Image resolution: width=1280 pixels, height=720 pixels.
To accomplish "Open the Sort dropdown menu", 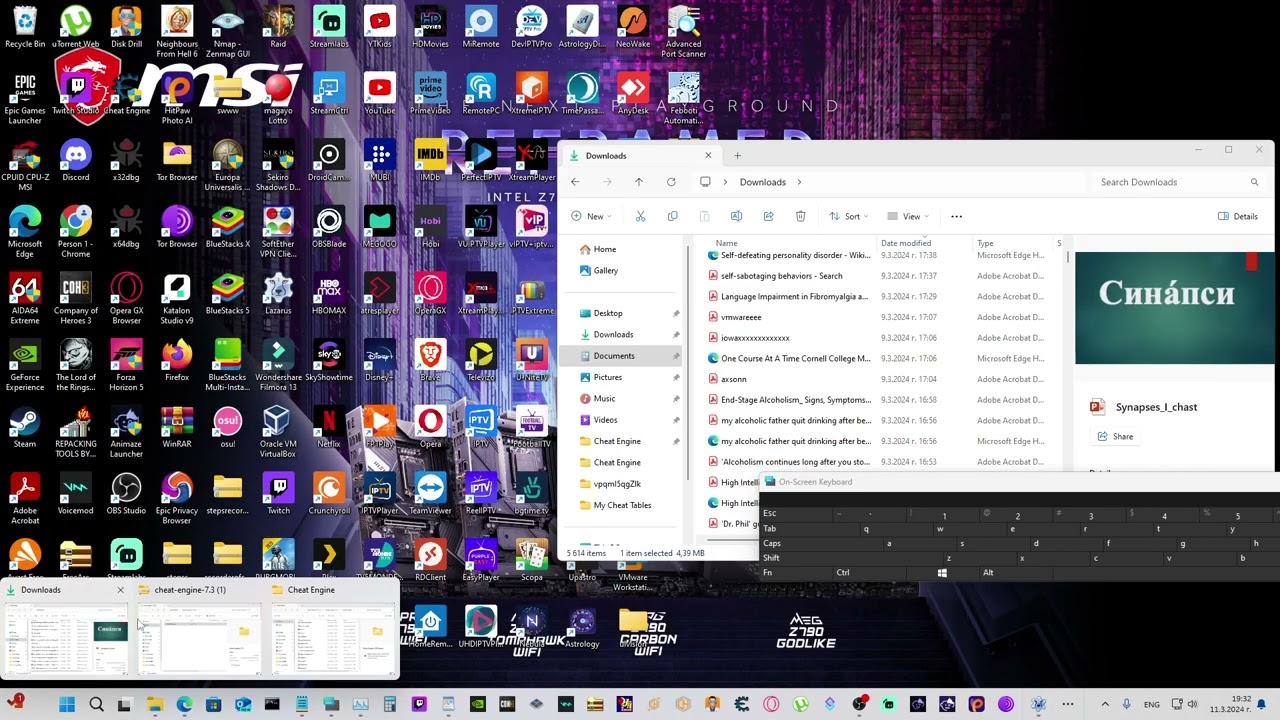I will 848,216.
